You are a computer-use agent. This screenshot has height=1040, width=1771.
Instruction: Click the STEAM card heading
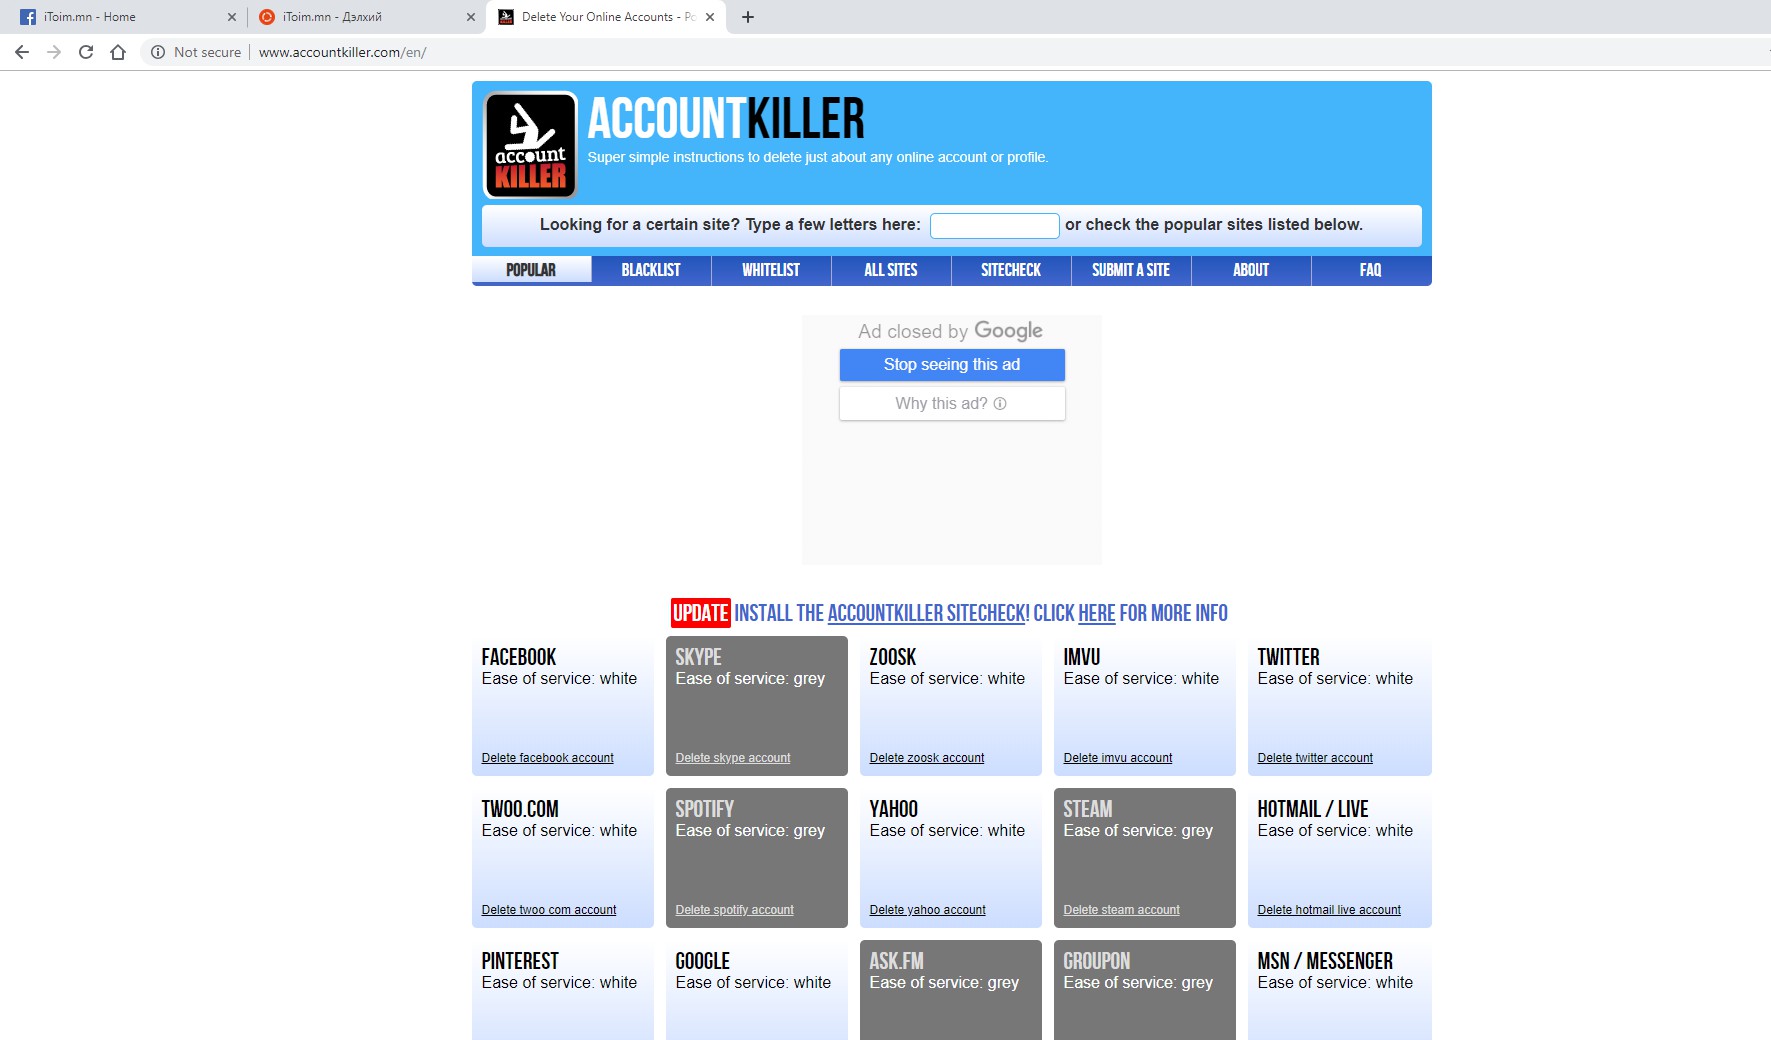click(x=1087, y=809)
